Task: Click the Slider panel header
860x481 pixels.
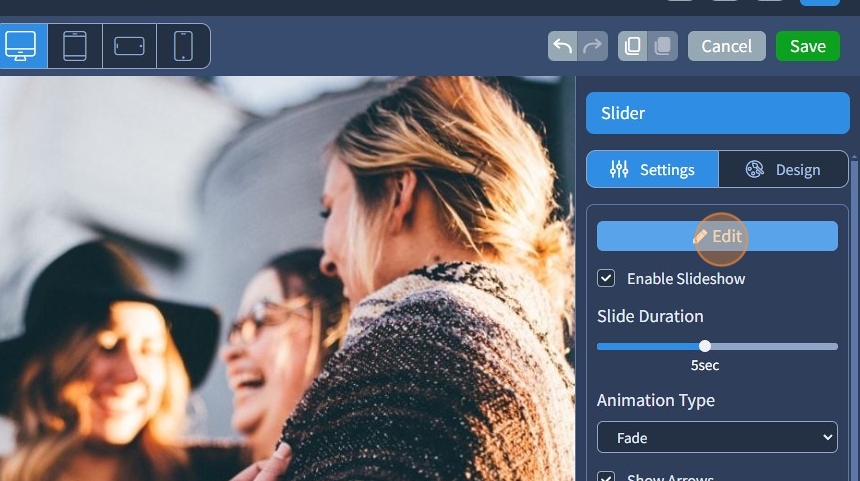Action: pyautogui.click(x=717, y=113)
